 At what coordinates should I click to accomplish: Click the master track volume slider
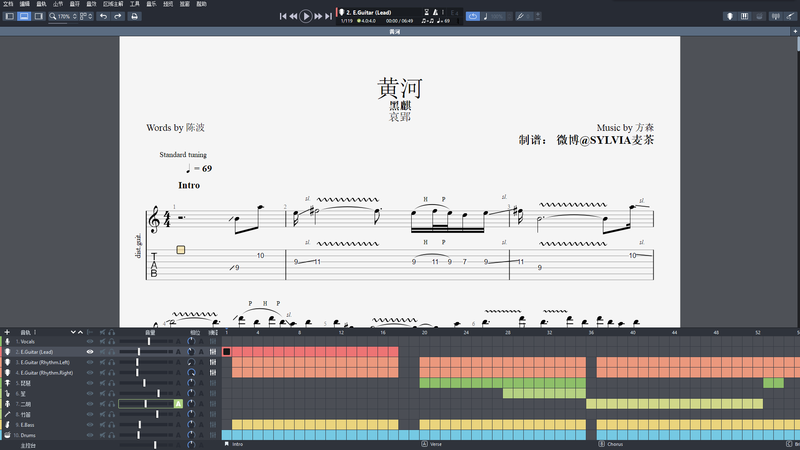tap(146, 445)
